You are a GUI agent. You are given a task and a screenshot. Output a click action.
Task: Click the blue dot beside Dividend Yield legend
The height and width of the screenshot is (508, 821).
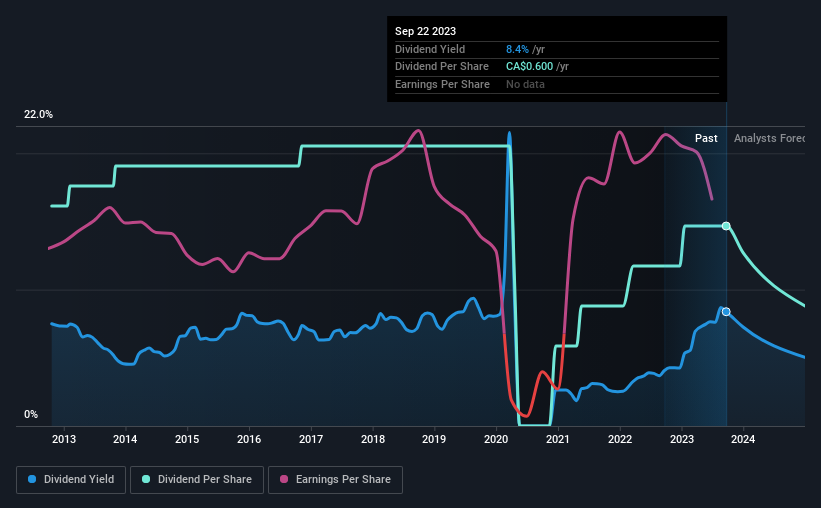click(x=33, y=480)
